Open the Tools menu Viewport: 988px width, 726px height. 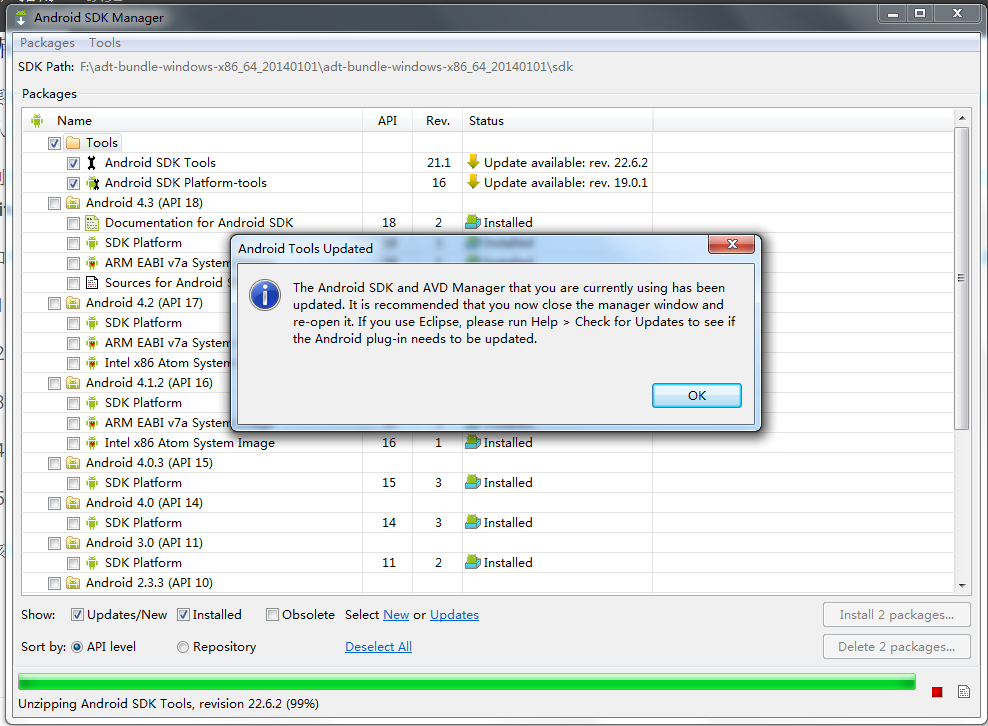tap(105, 43)
